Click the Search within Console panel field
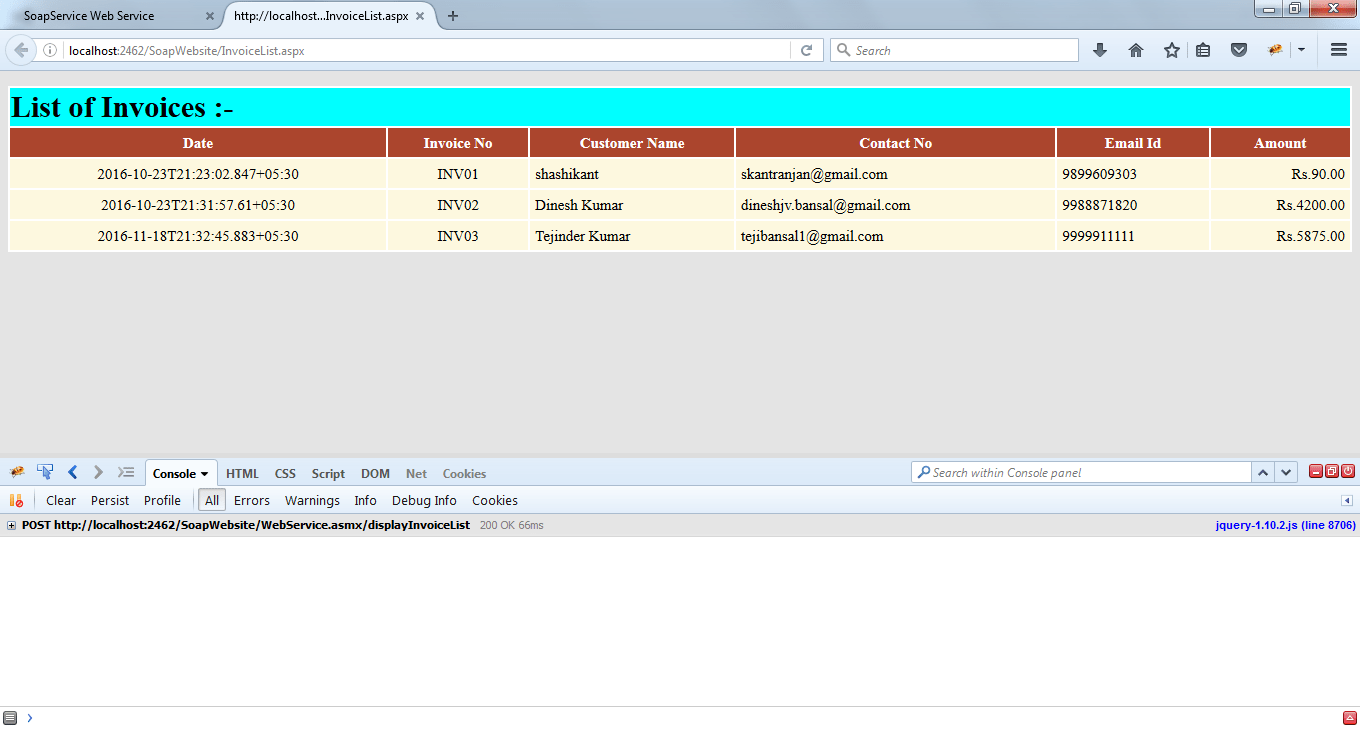This screenshot has height=729, width=1360. [x=1085, y=473]
